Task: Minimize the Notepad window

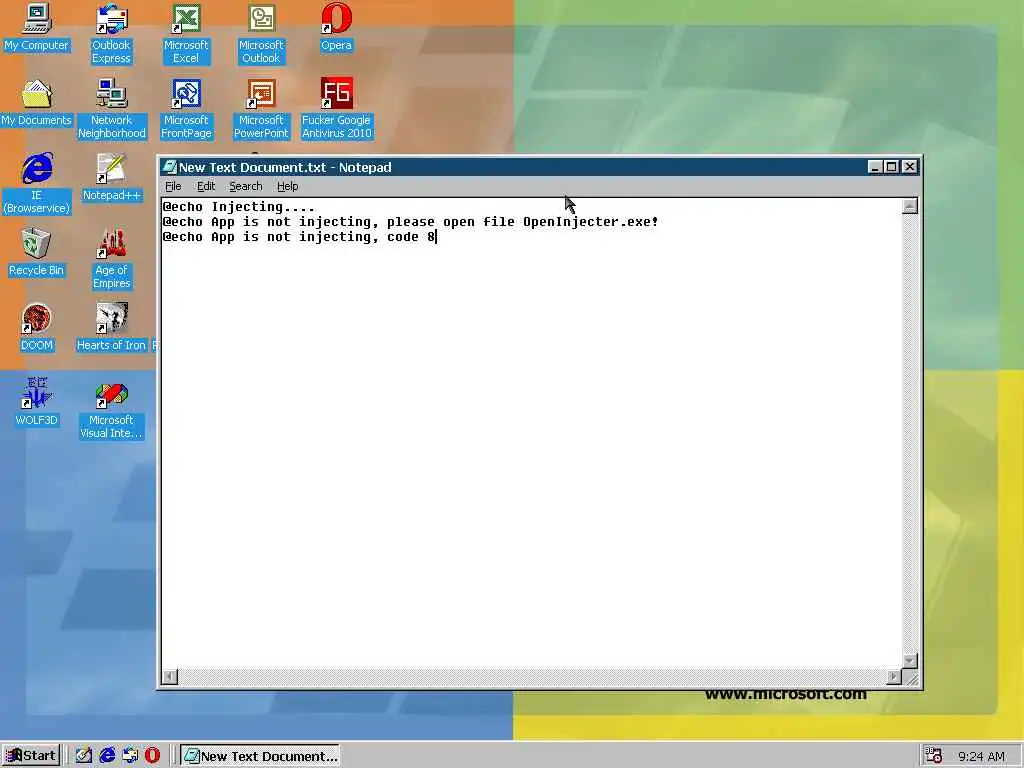Action: [x=875, y=167]
